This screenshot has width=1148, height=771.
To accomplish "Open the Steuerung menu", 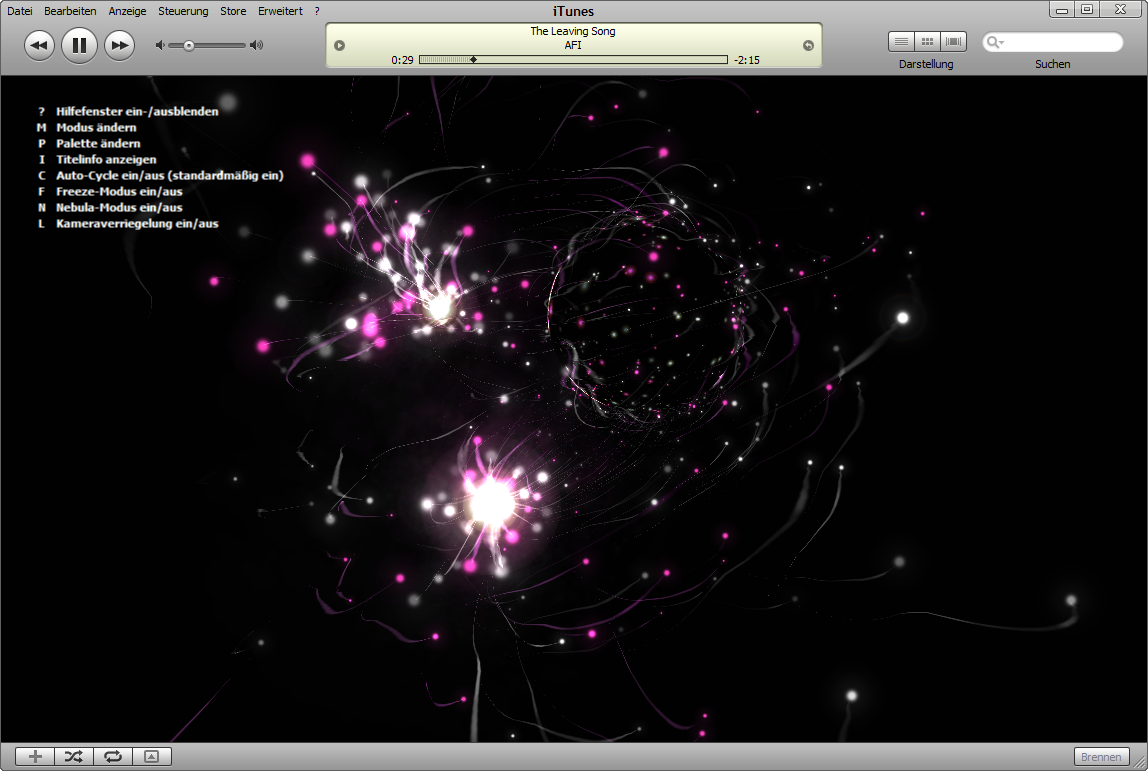I will [183, 11].
